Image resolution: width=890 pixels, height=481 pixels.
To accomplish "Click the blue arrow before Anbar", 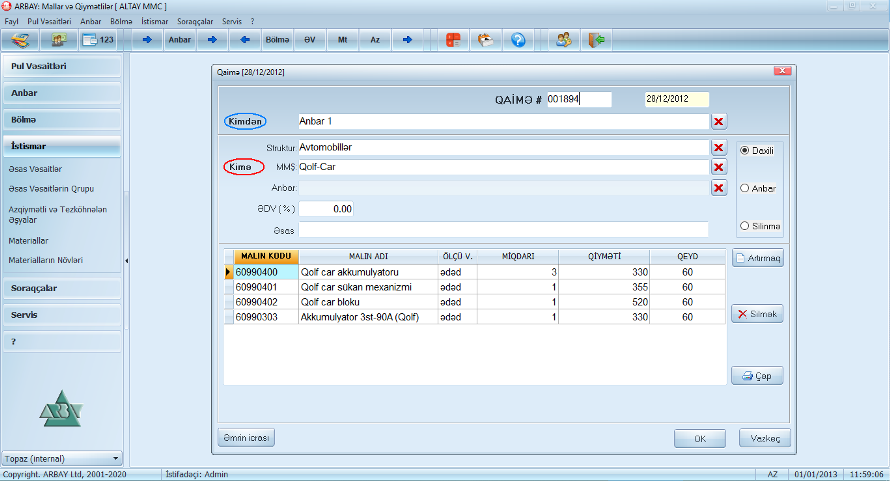I will [147, 40].
